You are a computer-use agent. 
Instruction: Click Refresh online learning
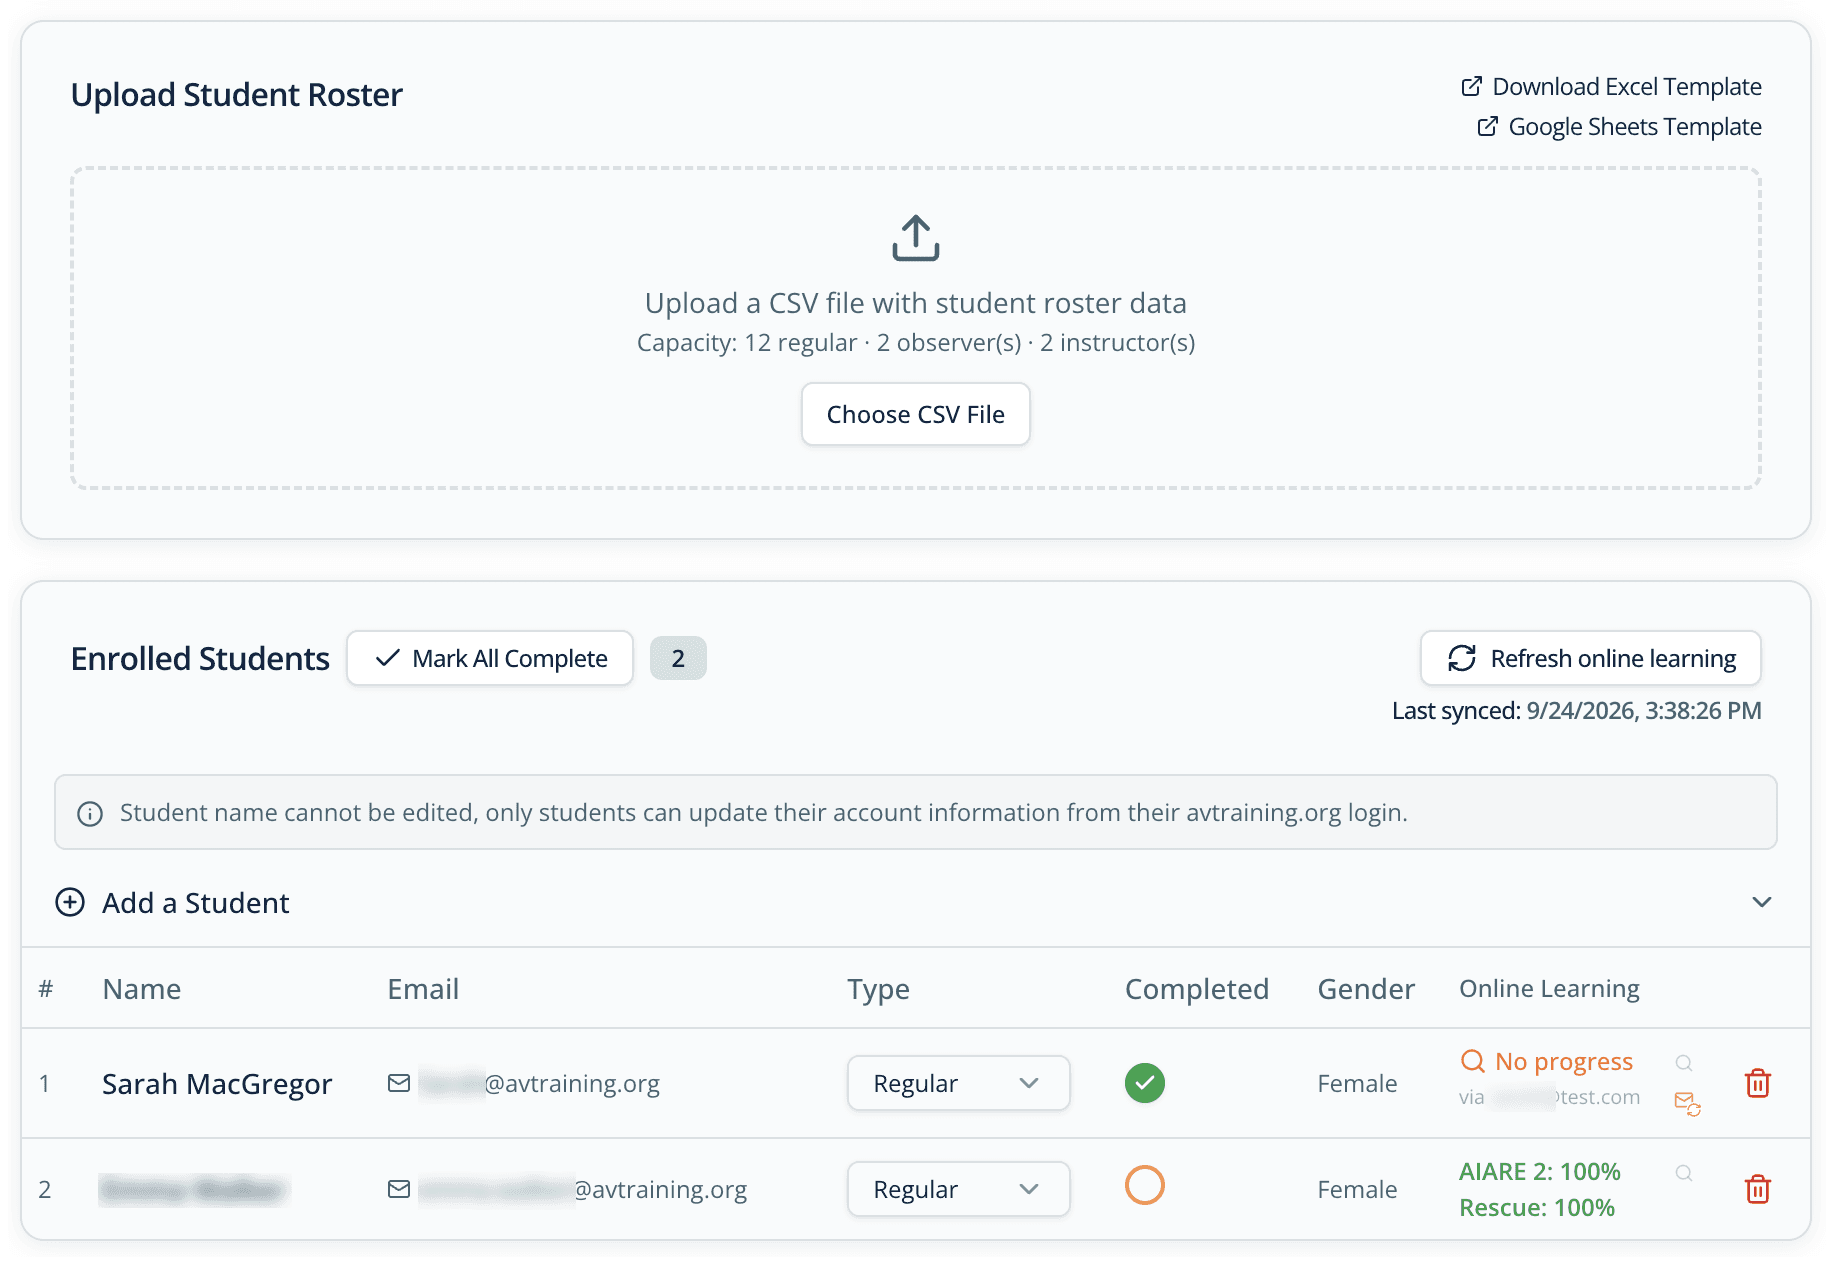[x=1590, y=658]
